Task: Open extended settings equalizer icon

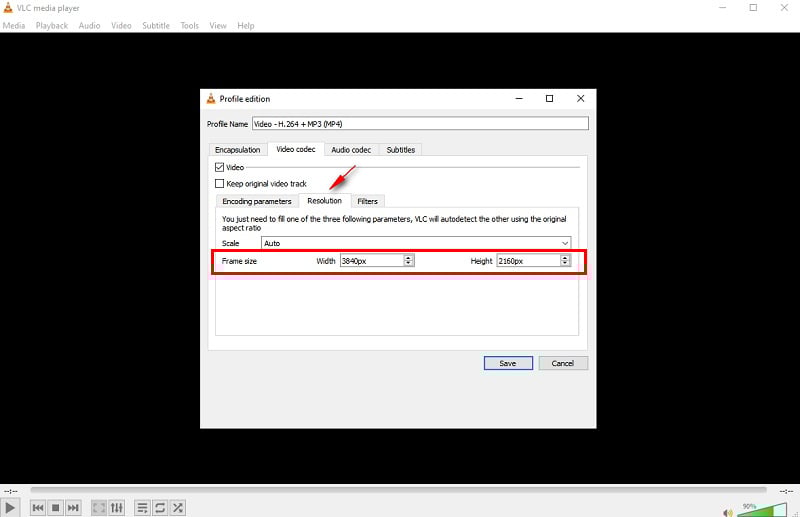Action: pos(117,508)
